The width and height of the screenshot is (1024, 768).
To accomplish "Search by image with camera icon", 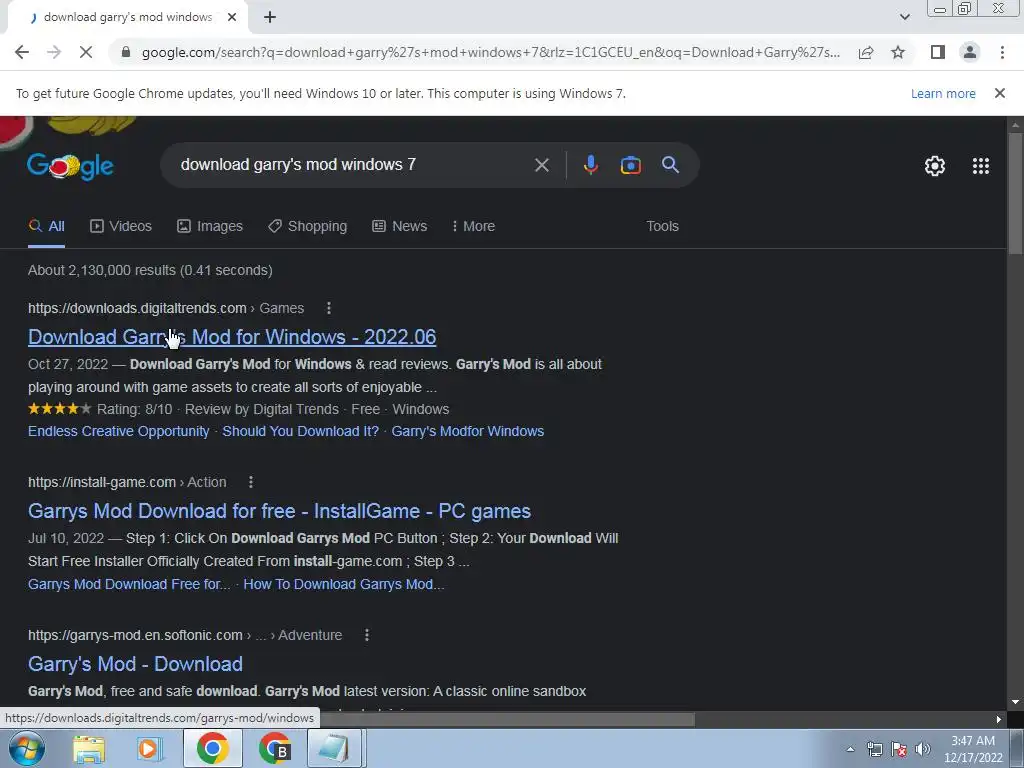I will click(630, 165).
